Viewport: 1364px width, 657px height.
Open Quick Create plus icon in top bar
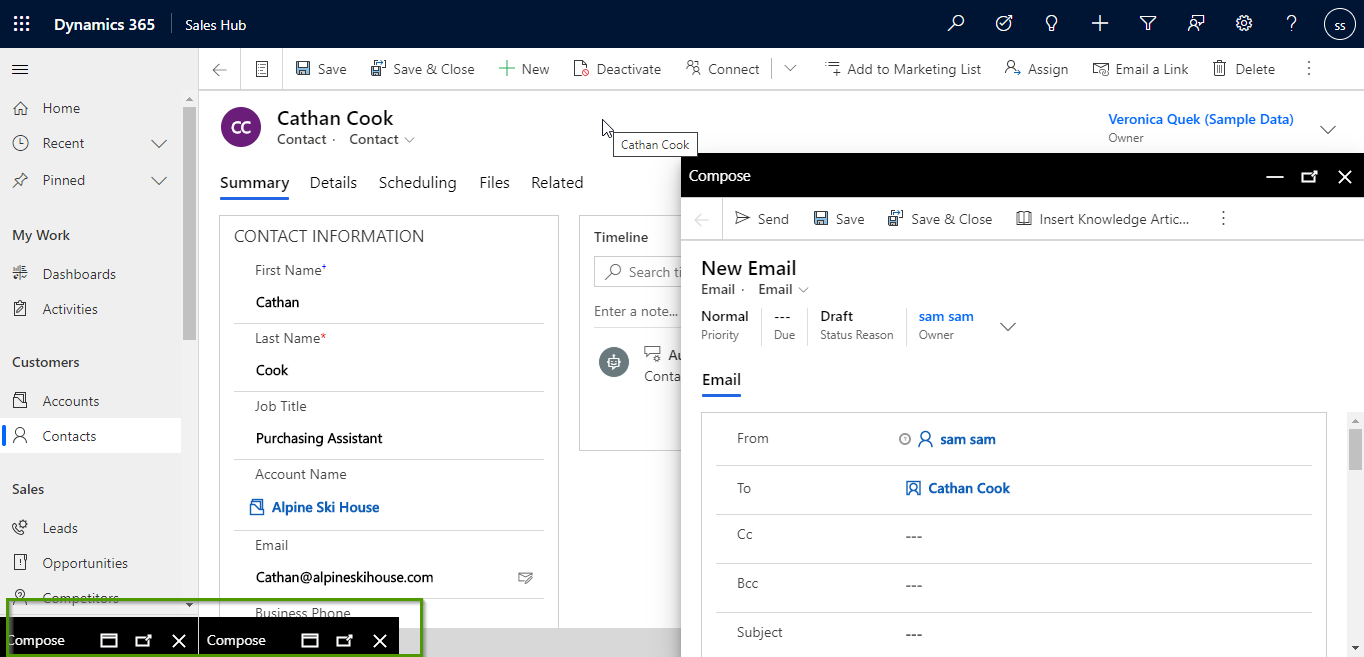[1100, 24]
